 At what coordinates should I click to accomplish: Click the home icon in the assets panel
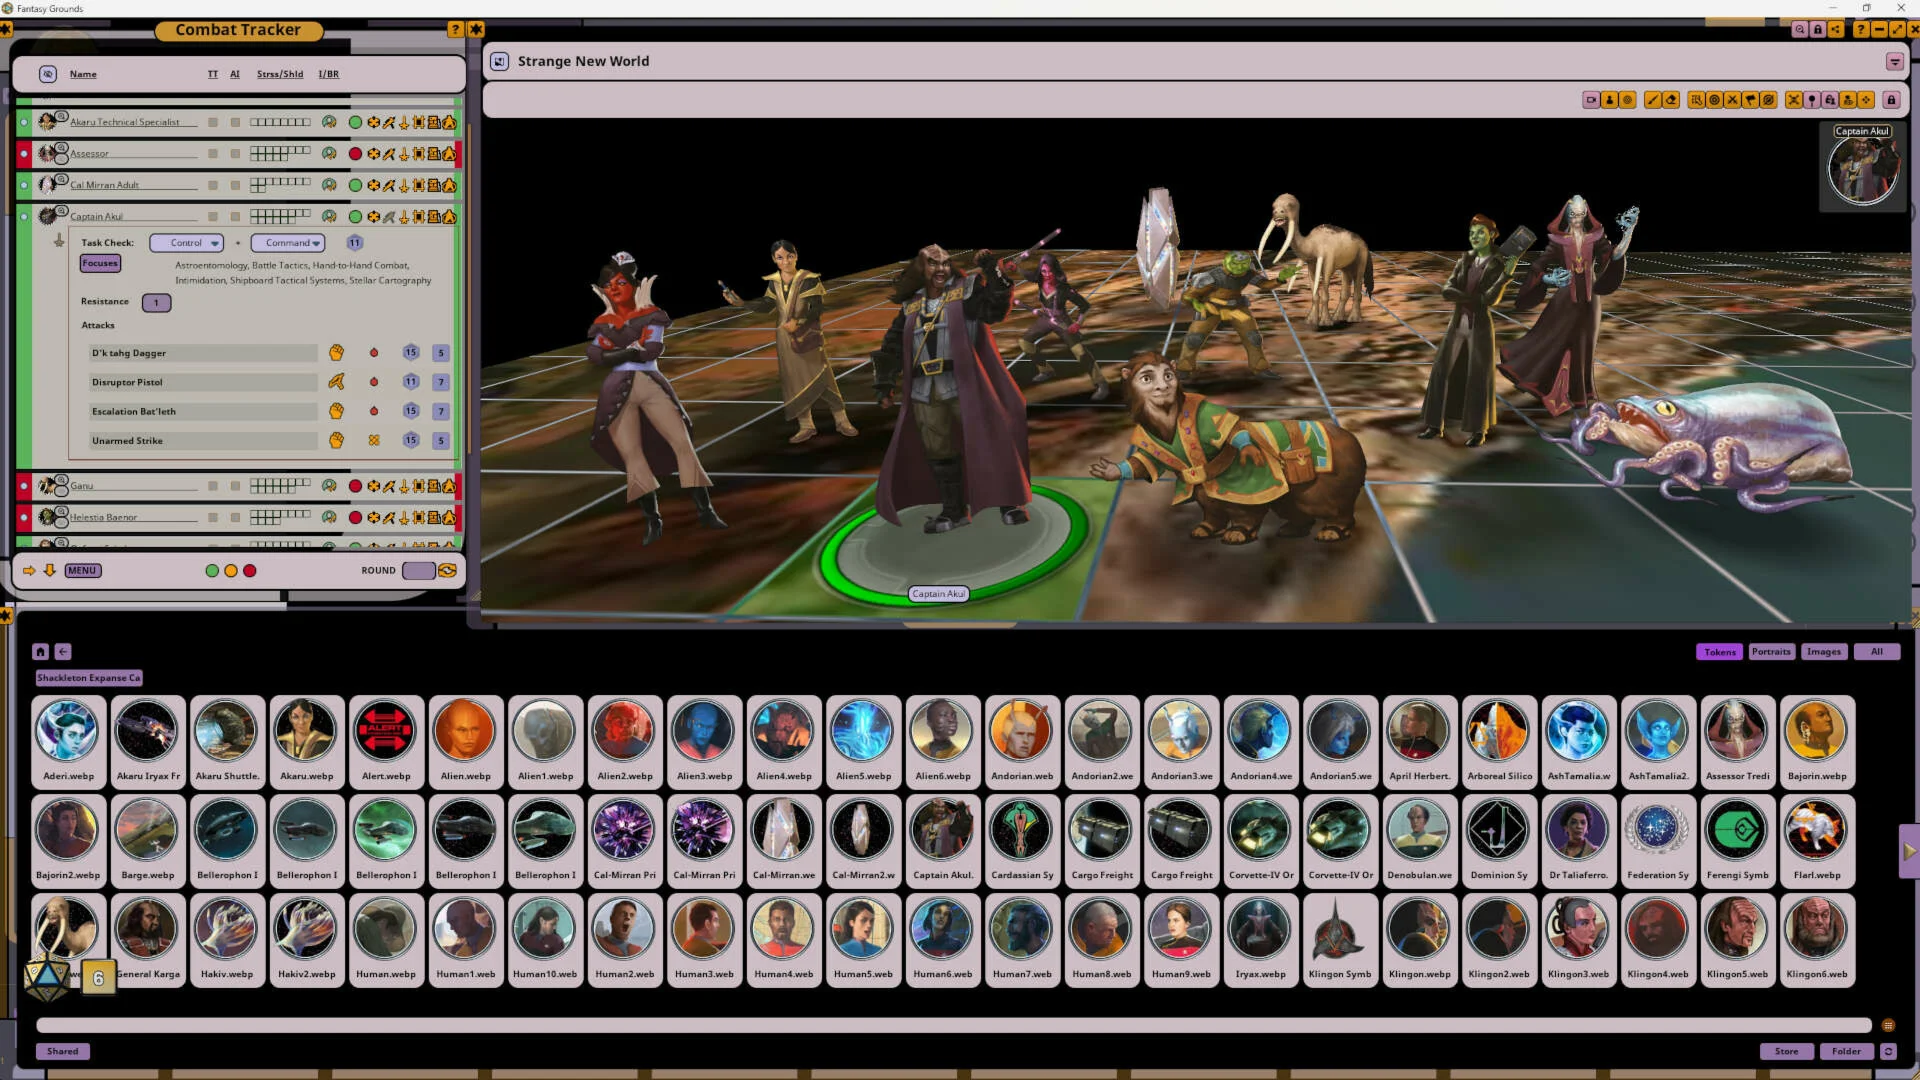click(x=40, y=652)
